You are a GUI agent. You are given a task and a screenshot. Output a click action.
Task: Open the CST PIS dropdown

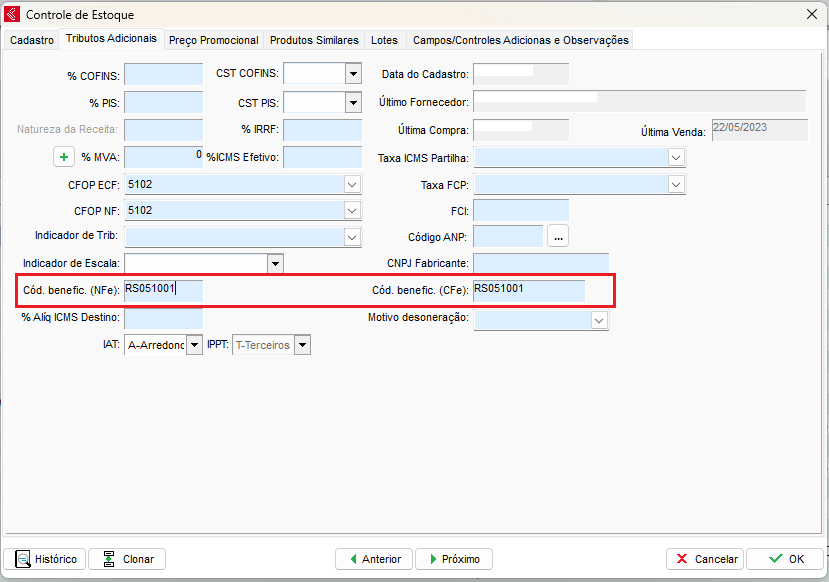click(x=352, y=102)
